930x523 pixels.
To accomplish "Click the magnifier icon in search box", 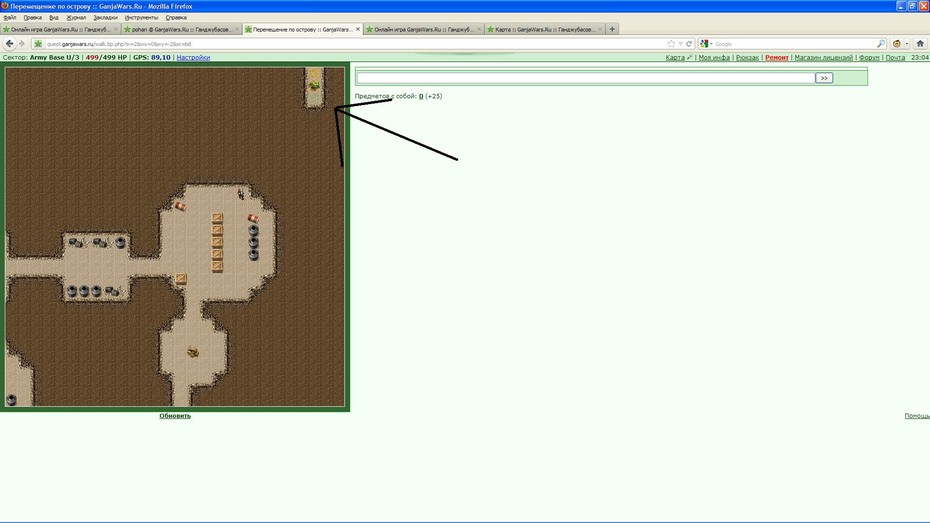I will [881, 44].
